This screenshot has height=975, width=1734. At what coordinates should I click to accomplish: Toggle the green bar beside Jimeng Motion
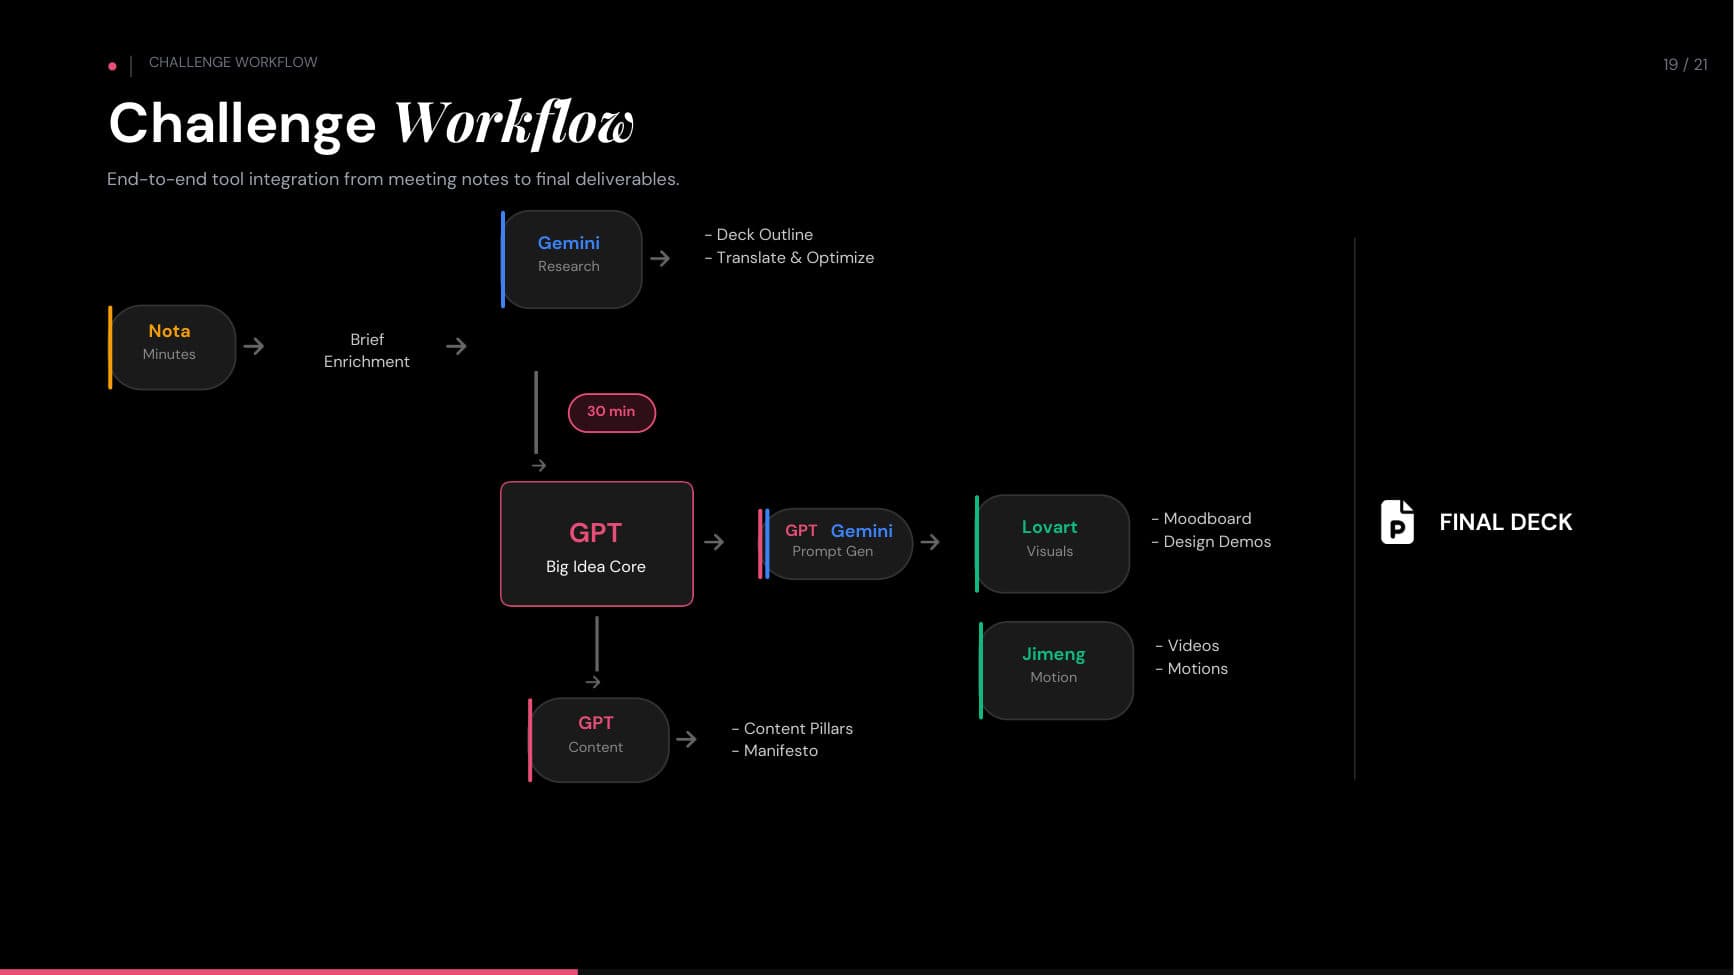tap(981, 670)
